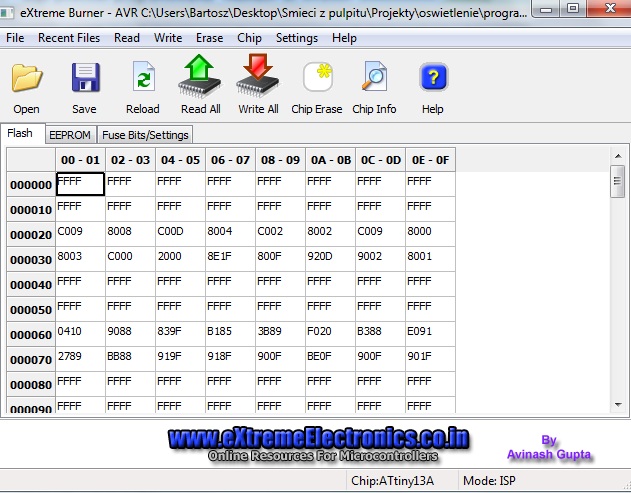Select row header 000000
Screen dimensions: 631x493
point(31,185)
